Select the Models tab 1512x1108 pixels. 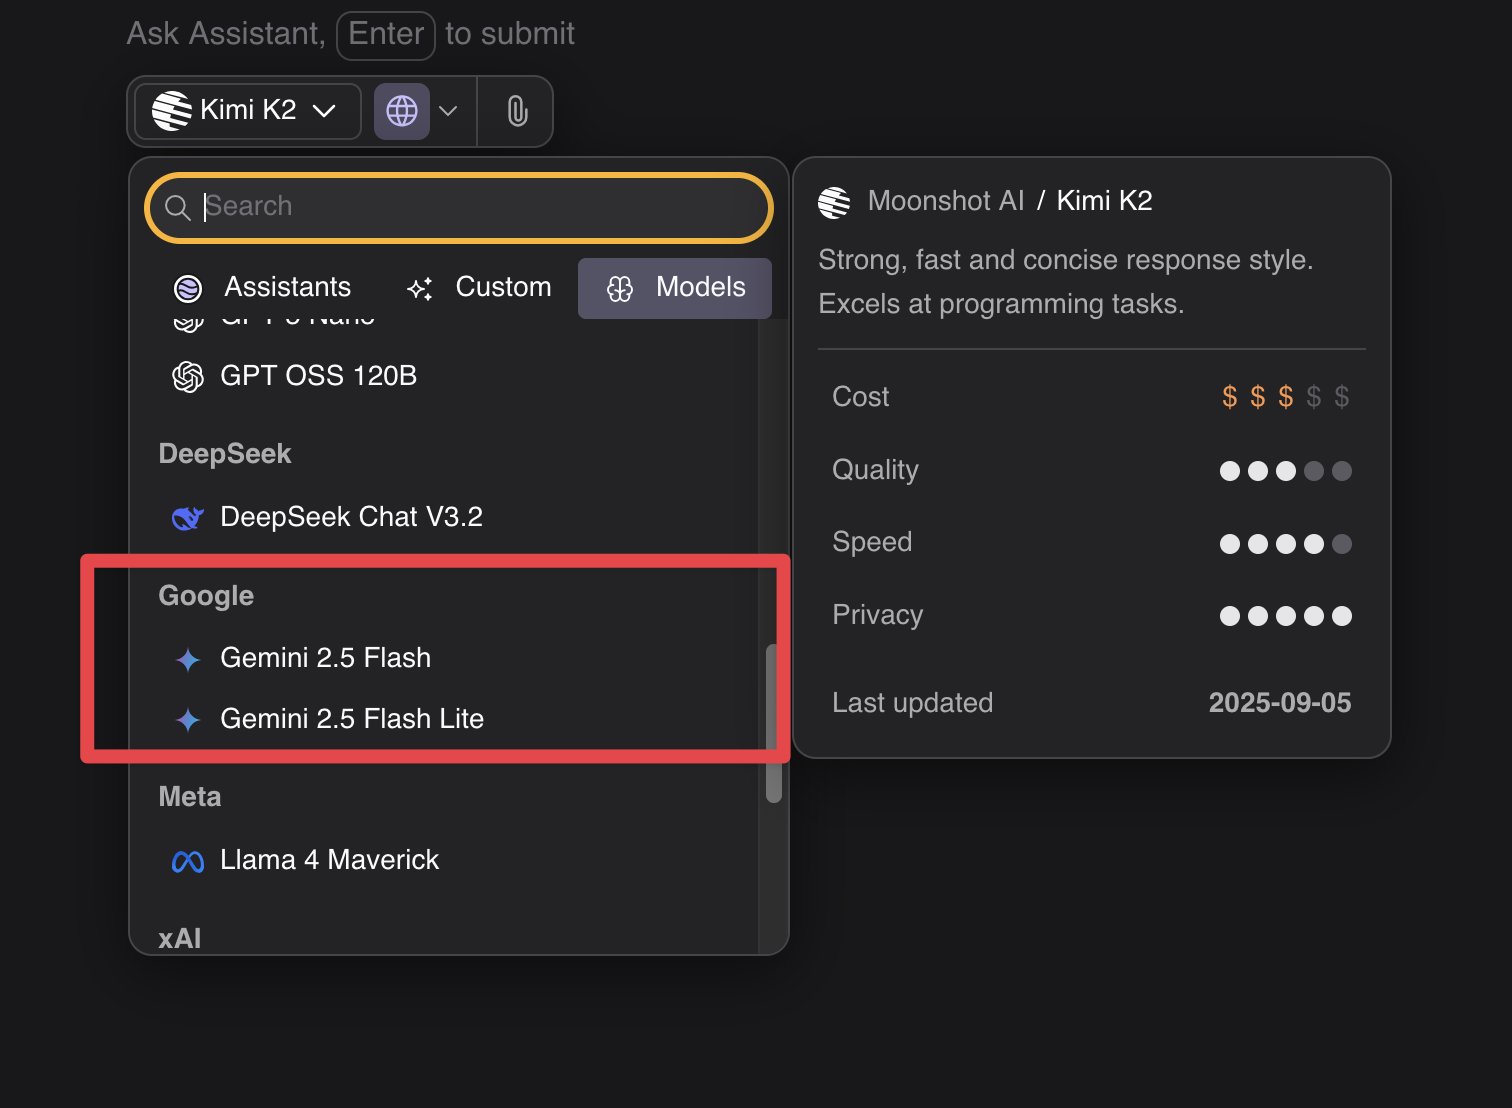pos(676,288)
